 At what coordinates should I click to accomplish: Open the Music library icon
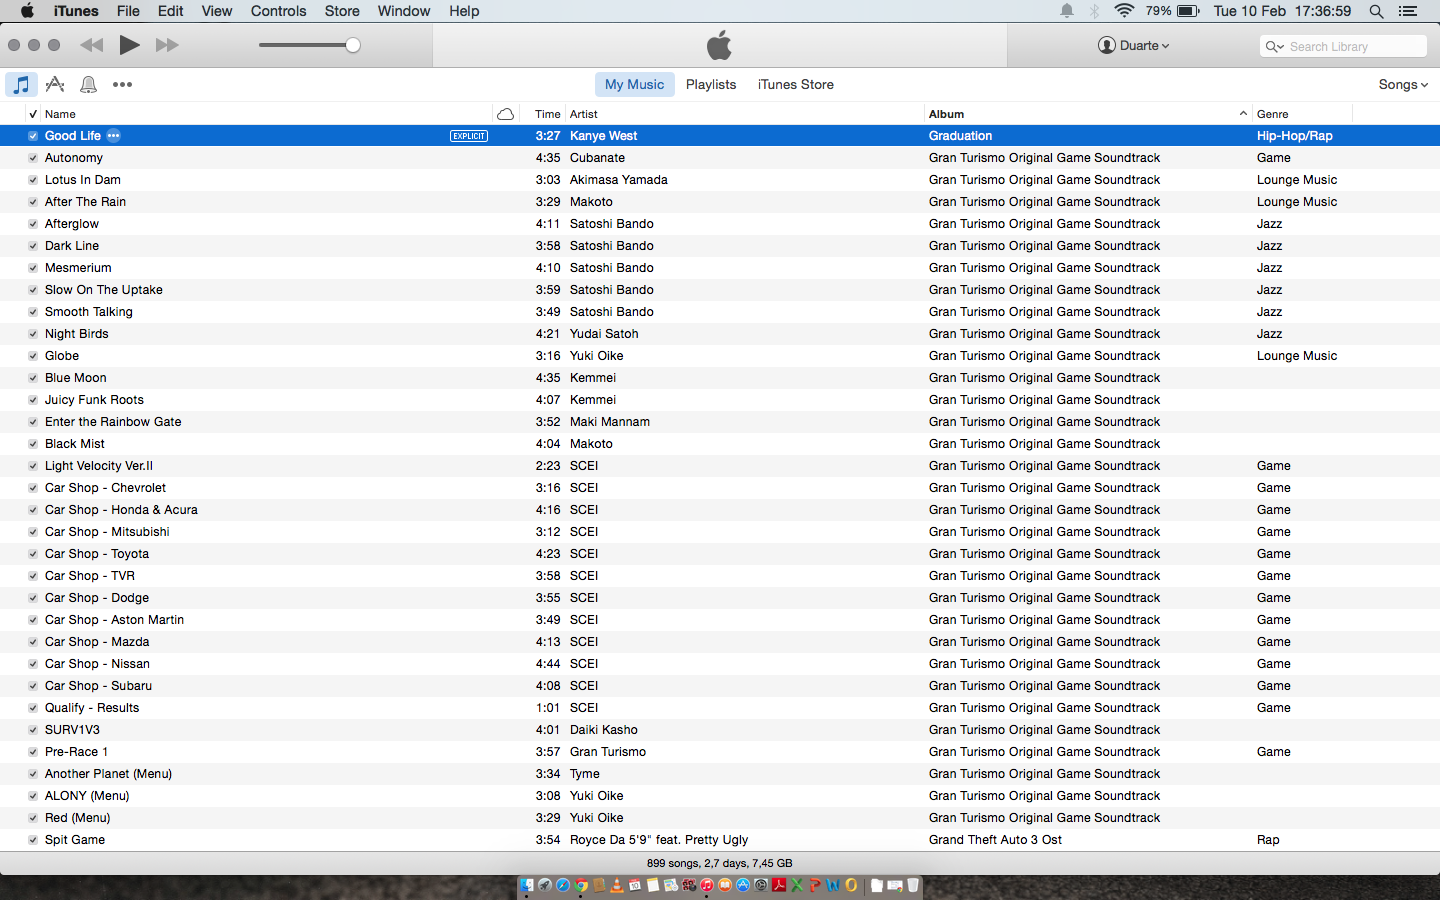tap(21, 85)
